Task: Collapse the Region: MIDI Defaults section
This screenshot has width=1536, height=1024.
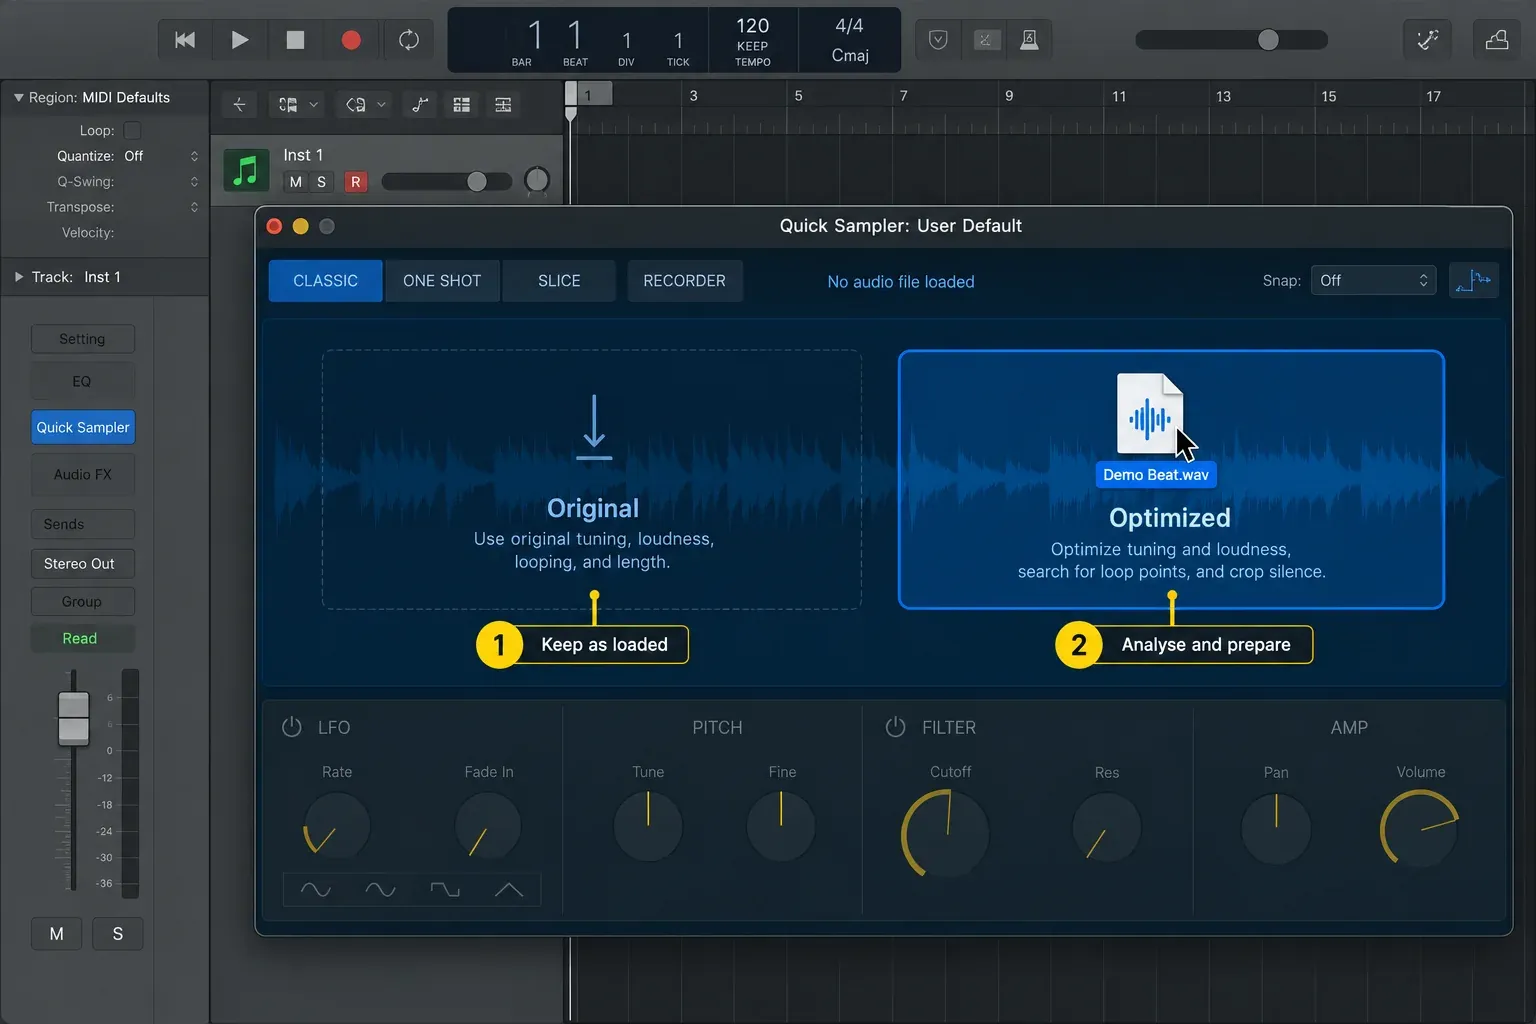Action: pos(18,98)
